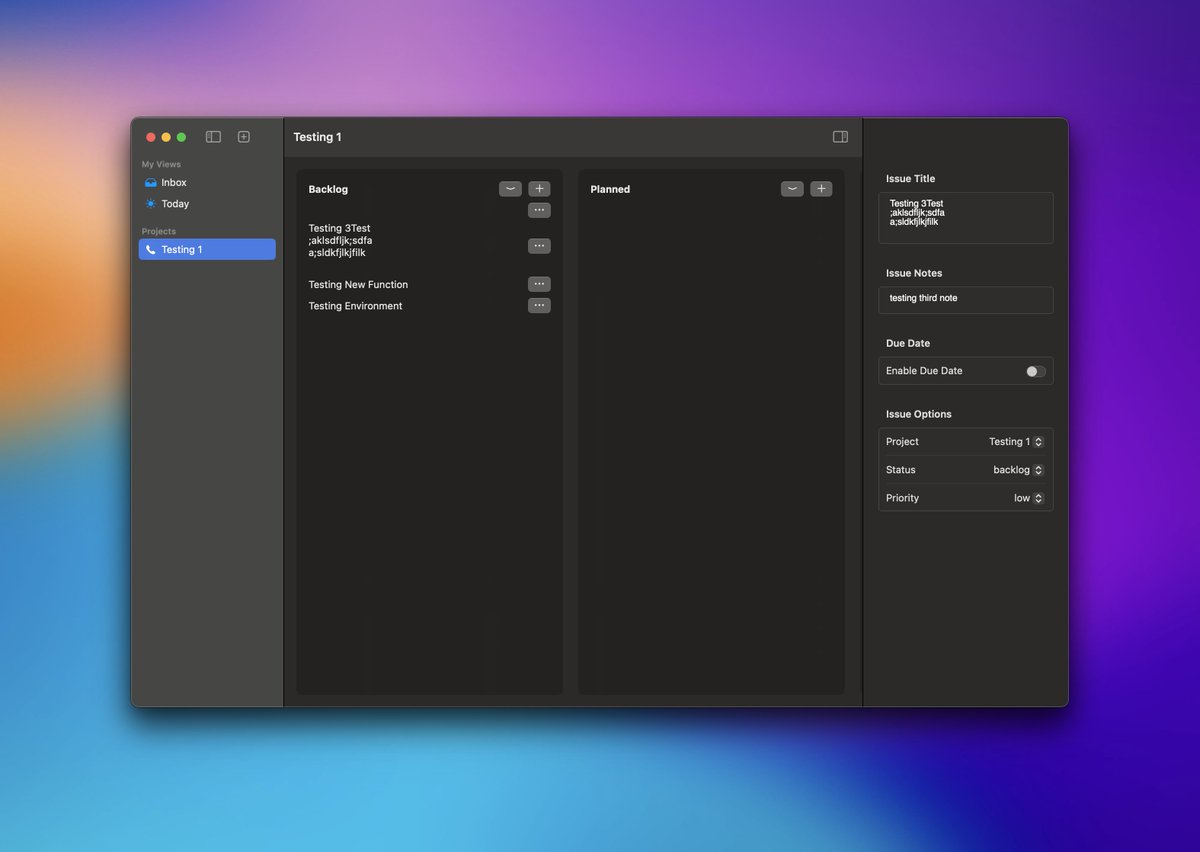Minimize the window with yellow button
Image resolution: width=1200 pixels, height=852 pixels.
coord(166,137)
